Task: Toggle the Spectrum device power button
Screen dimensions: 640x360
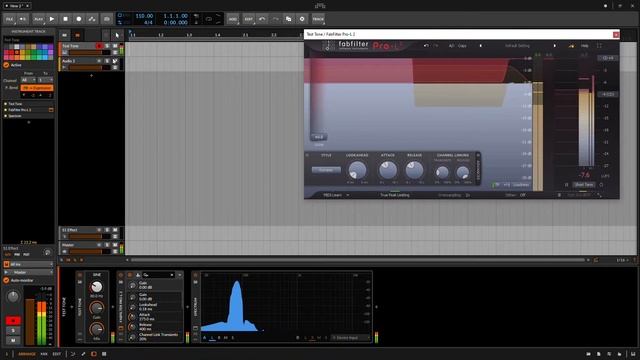Action: tap(196, 275)
